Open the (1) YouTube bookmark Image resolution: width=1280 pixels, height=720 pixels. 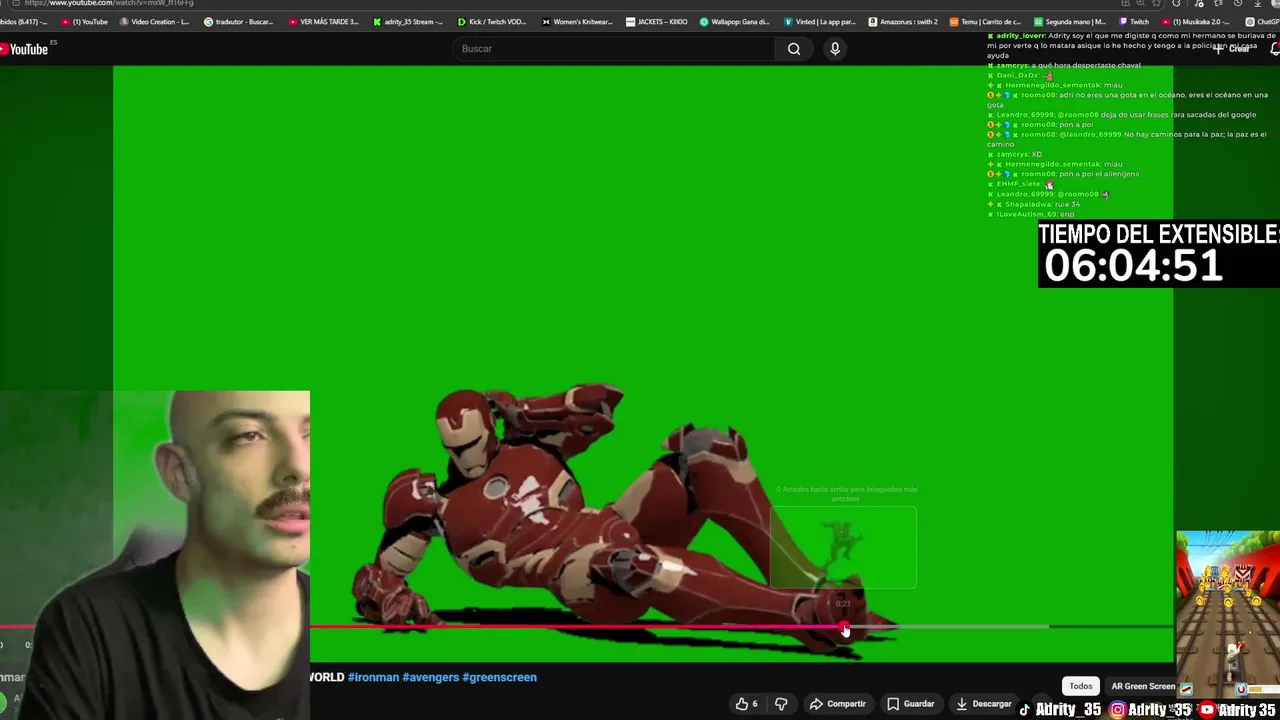tap(85, 21)
